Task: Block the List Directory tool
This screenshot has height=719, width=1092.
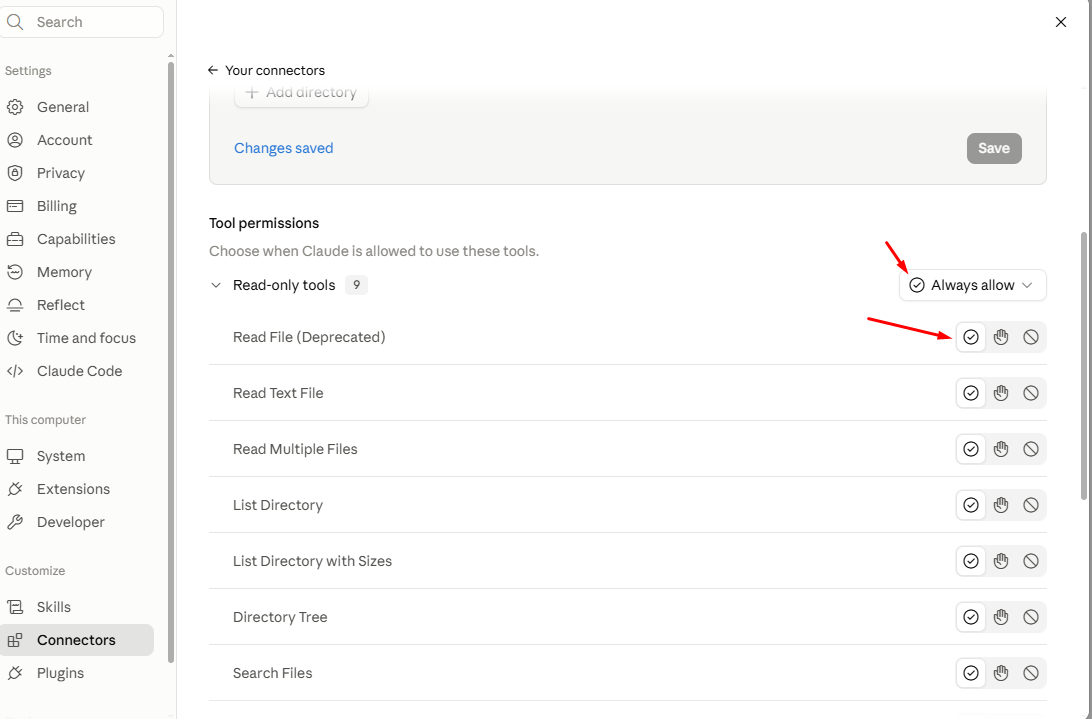Action: click(1031, 505)
